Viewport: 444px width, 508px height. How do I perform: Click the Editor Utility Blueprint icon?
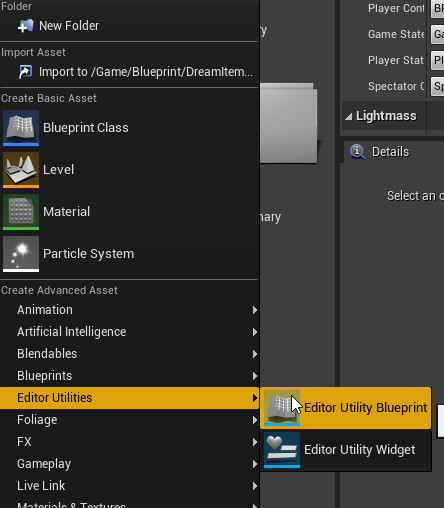click(x=282, y=408)
